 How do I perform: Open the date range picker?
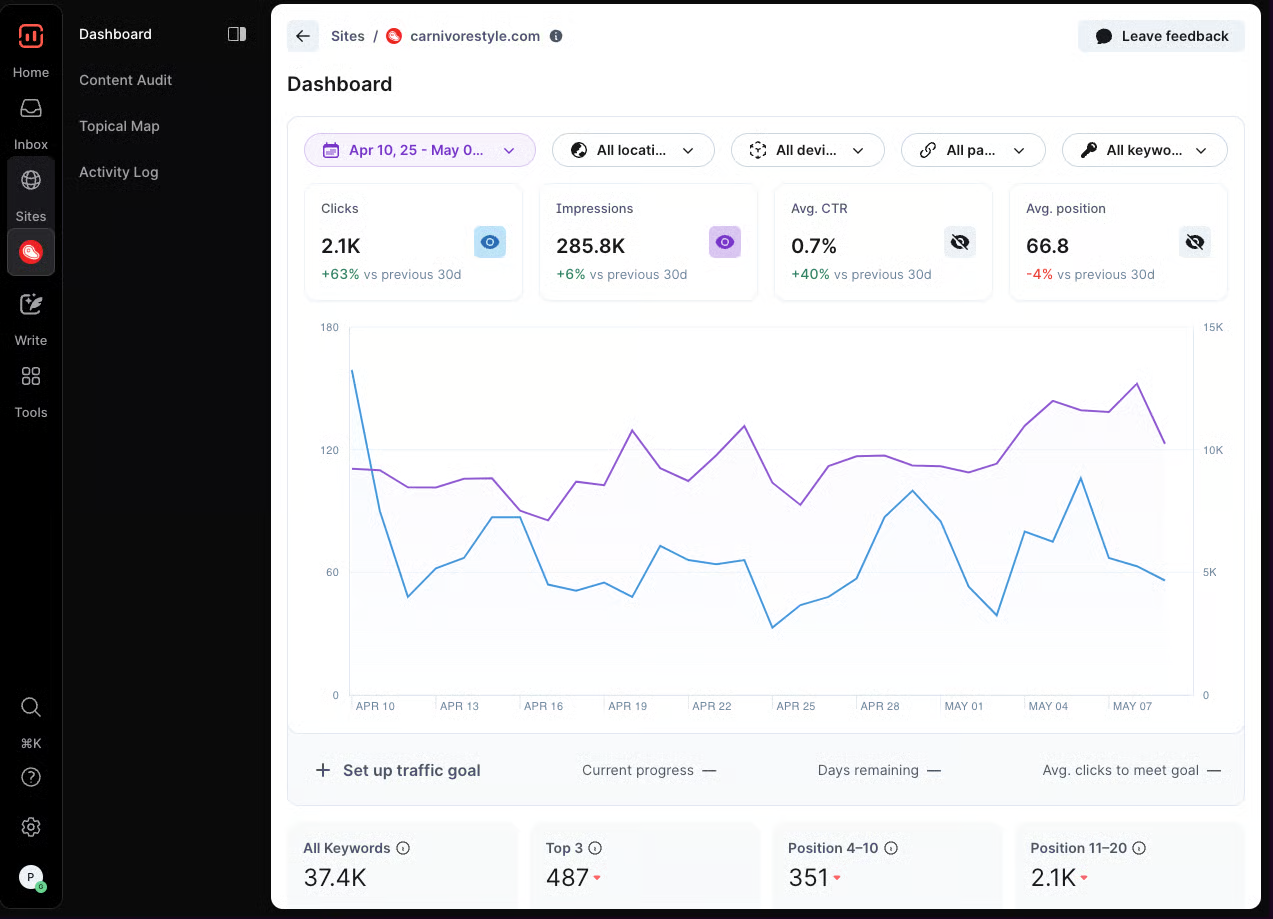(419, 149)
